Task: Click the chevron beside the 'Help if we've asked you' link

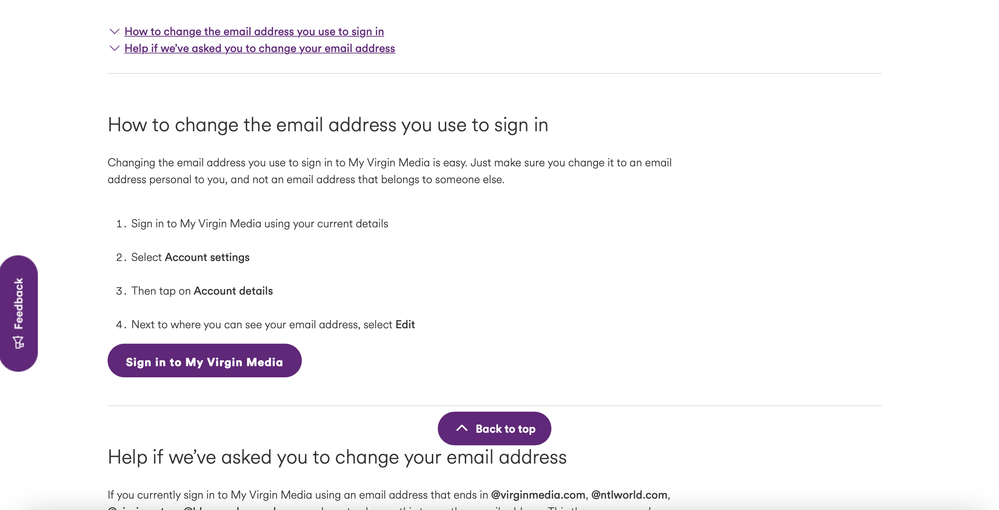Action: tap(115, 48)
